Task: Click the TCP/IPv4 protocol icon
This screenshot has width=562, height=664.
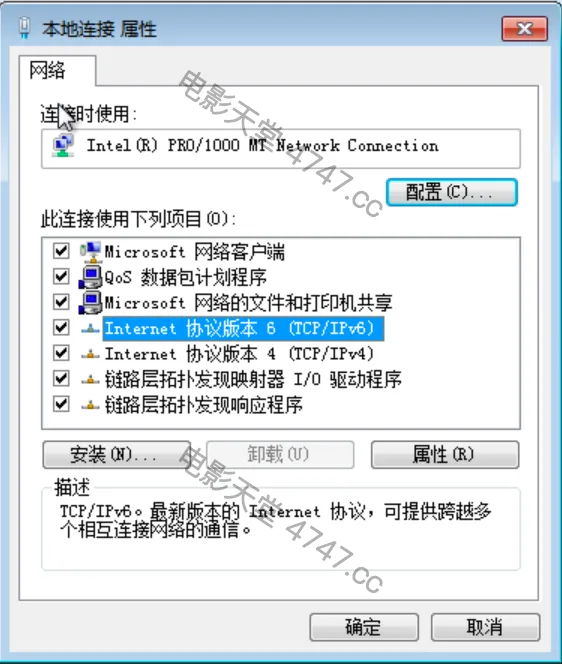Action: 90,354
